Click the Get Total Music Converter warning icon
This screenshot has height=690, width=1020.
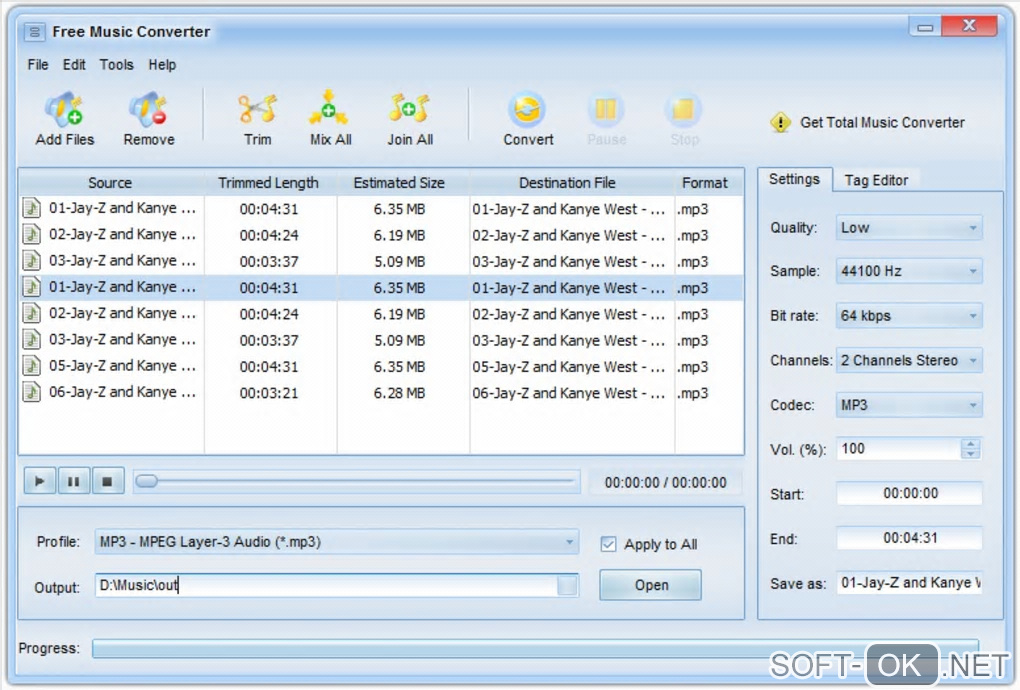click(780, 123)
